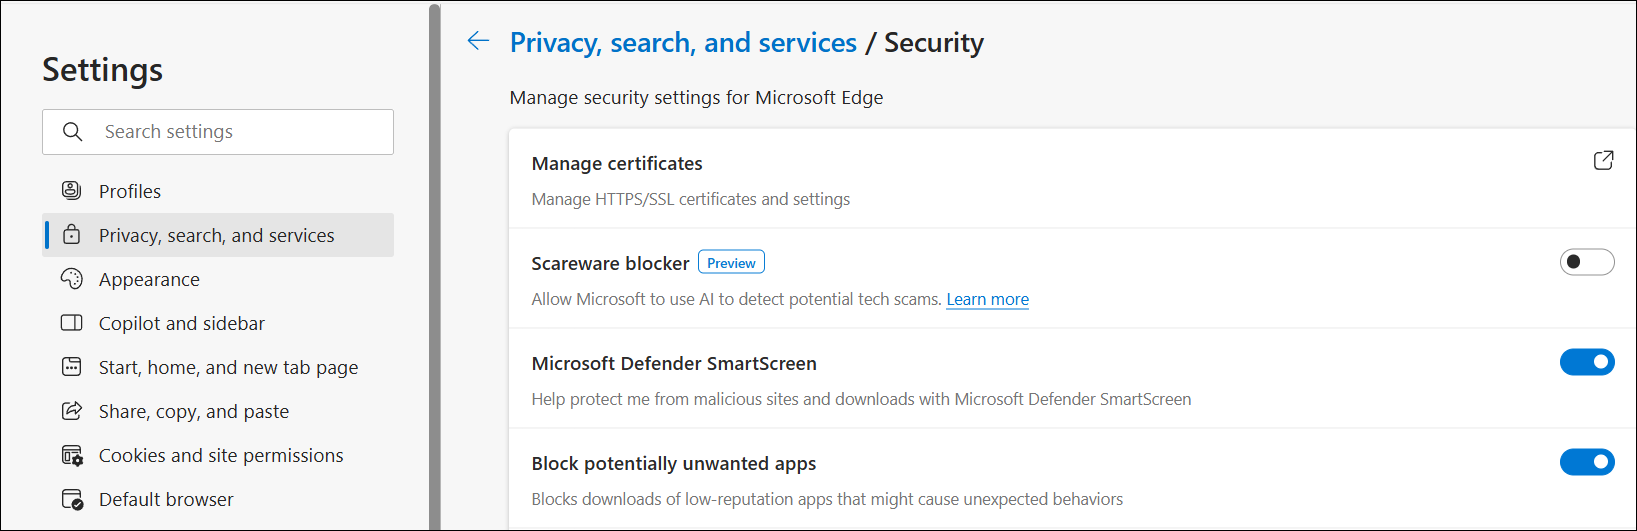Open Manage certificates external link icon
This screenshot has height=531, width=1637.
pos(1603,160)
